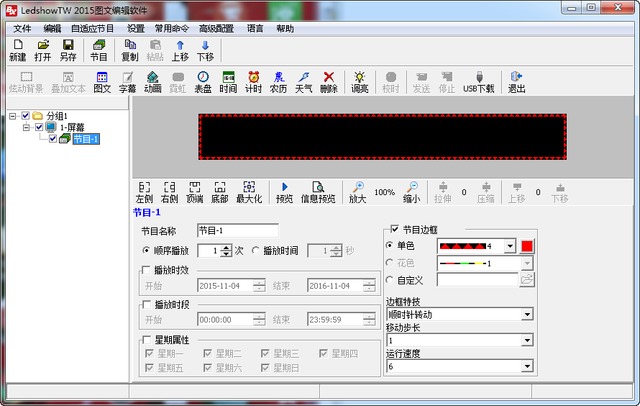Select the 播放时间 radio button
The image size is (640, 406).
pos(256,251)
